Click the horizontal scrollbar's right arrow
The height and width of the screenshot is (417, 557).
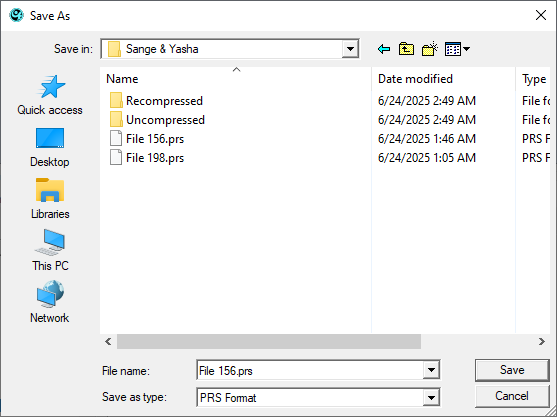(x=541, y=341)
